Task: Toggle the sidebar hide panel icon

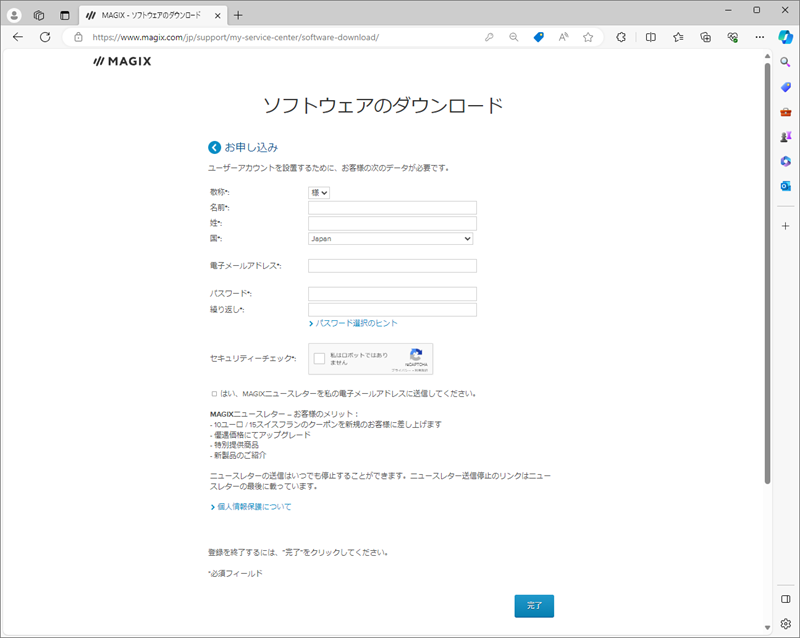Action: (x=785, y=599)
